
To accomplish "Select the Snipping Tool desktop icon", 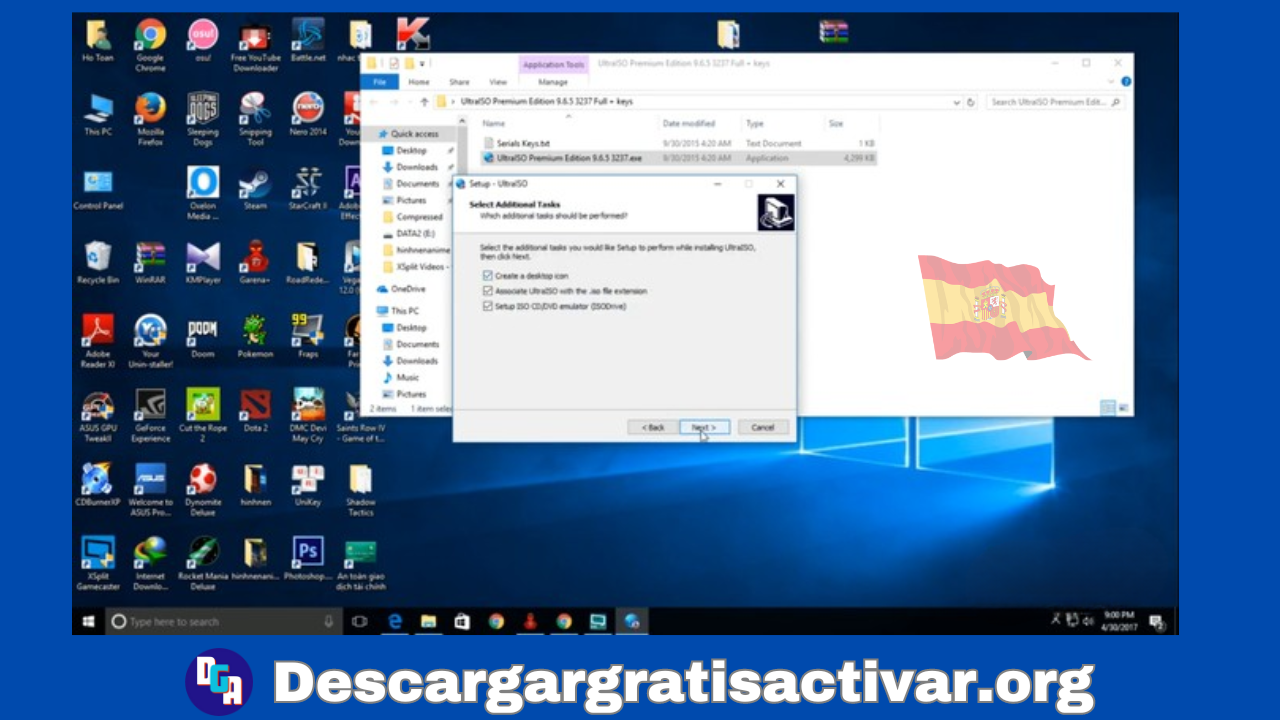I will point(255,119).
